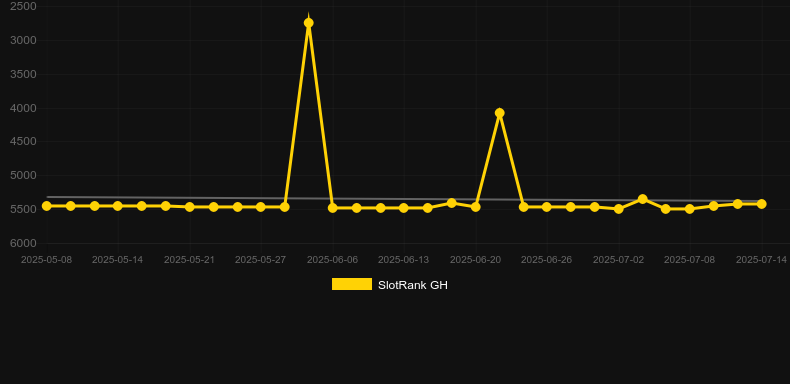Select the data point above 2025-07-02
Viewport: 790px width, 384px height.
pyautogui.click(x=619, y=209)
